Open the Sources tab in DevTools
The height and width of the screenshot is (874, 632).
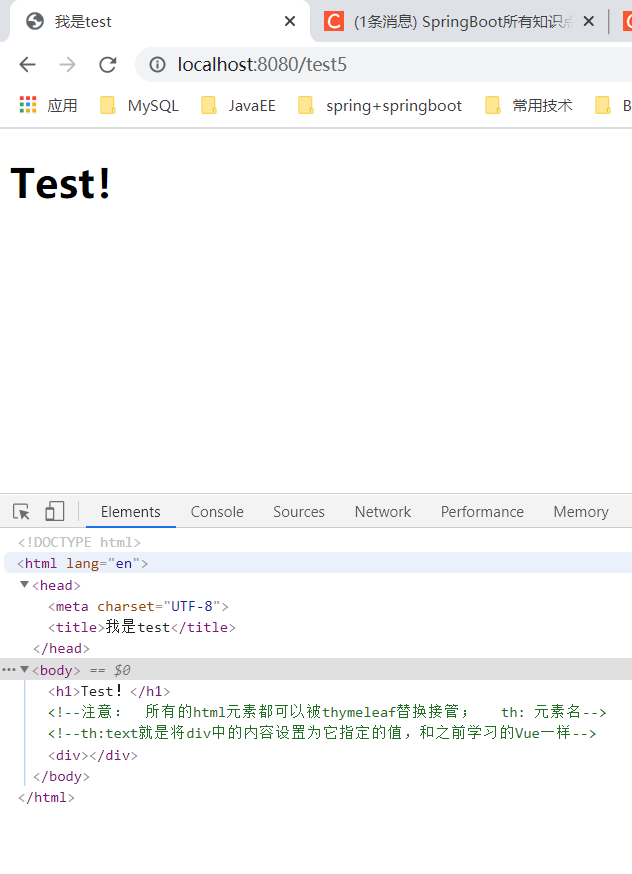(x=299, y=512)
